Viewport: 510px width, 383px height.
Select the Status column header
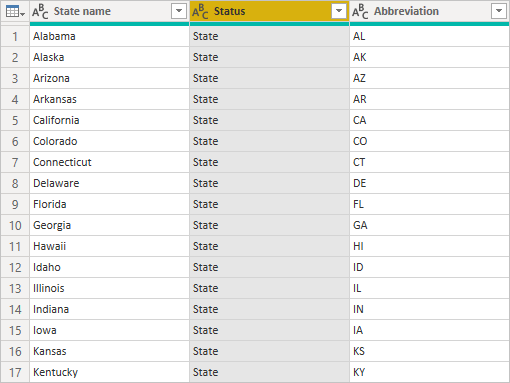click(x=269, y=12)
